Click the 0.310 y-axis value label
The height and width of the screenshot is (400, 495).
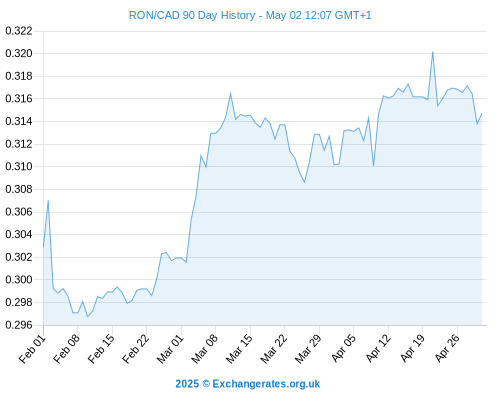pos(19,166)
